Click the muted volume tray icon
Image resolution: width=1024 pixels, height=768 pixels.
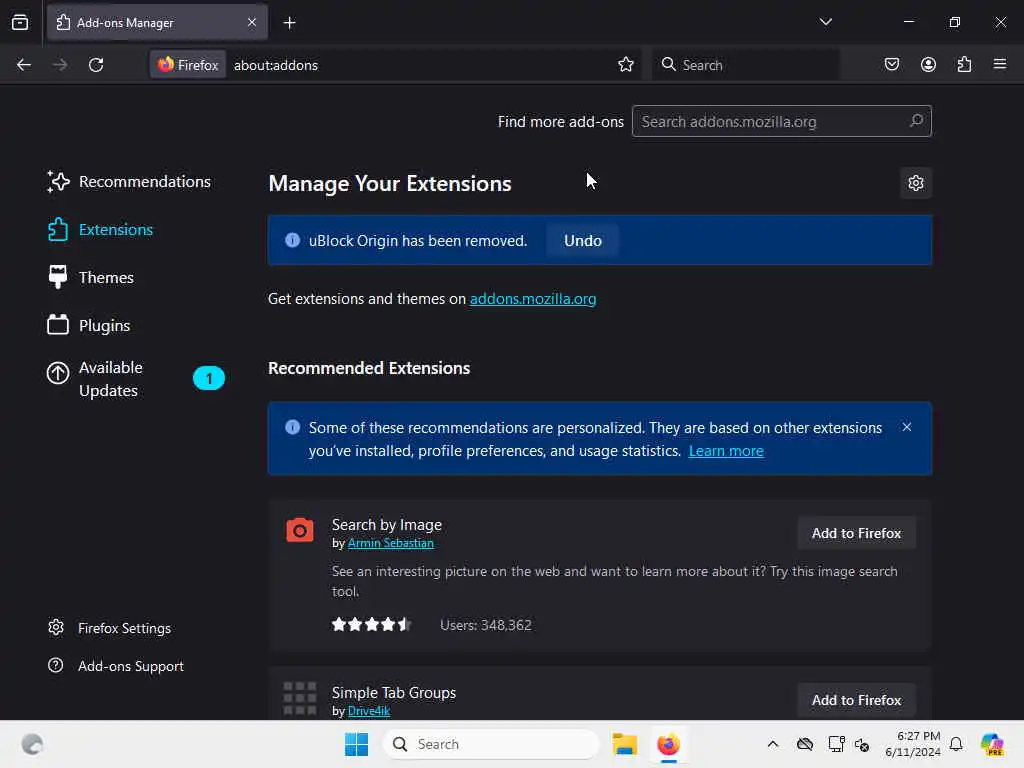tap(862, 744)
